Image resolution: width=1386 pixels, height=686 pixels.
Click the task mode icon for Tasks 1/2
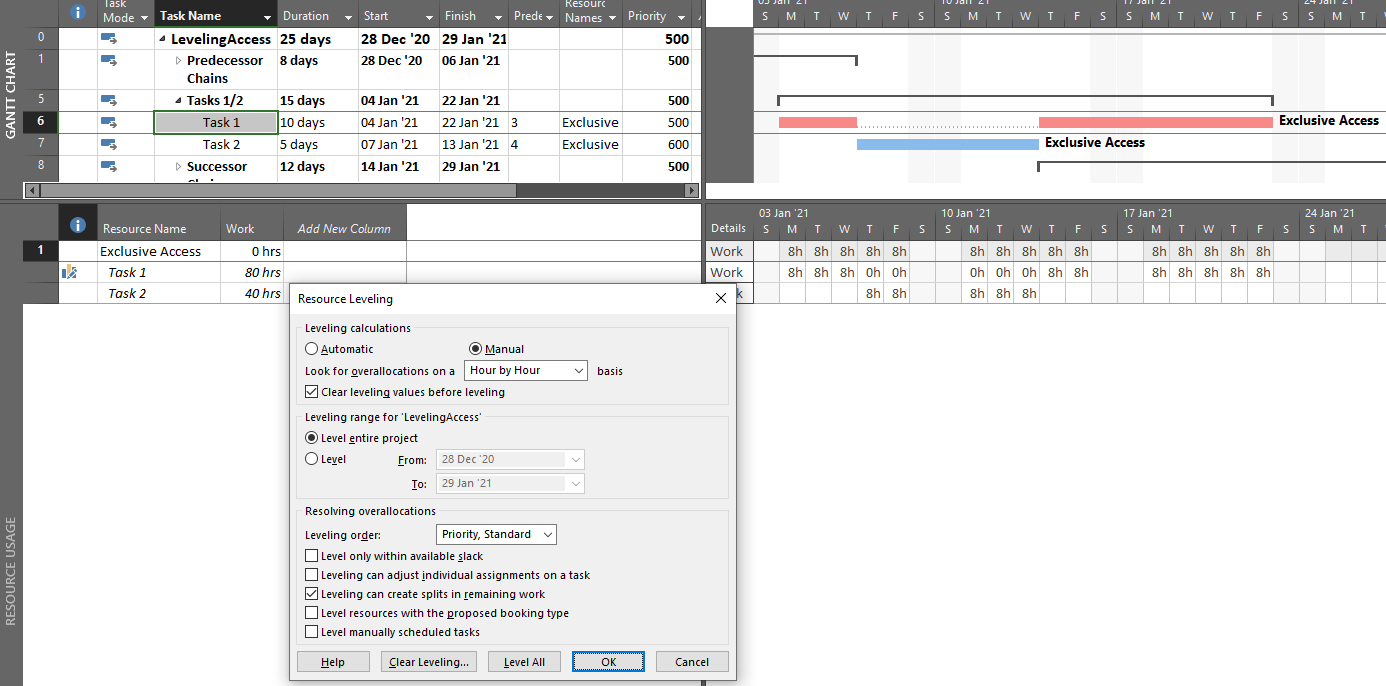[x=110, y=100]
